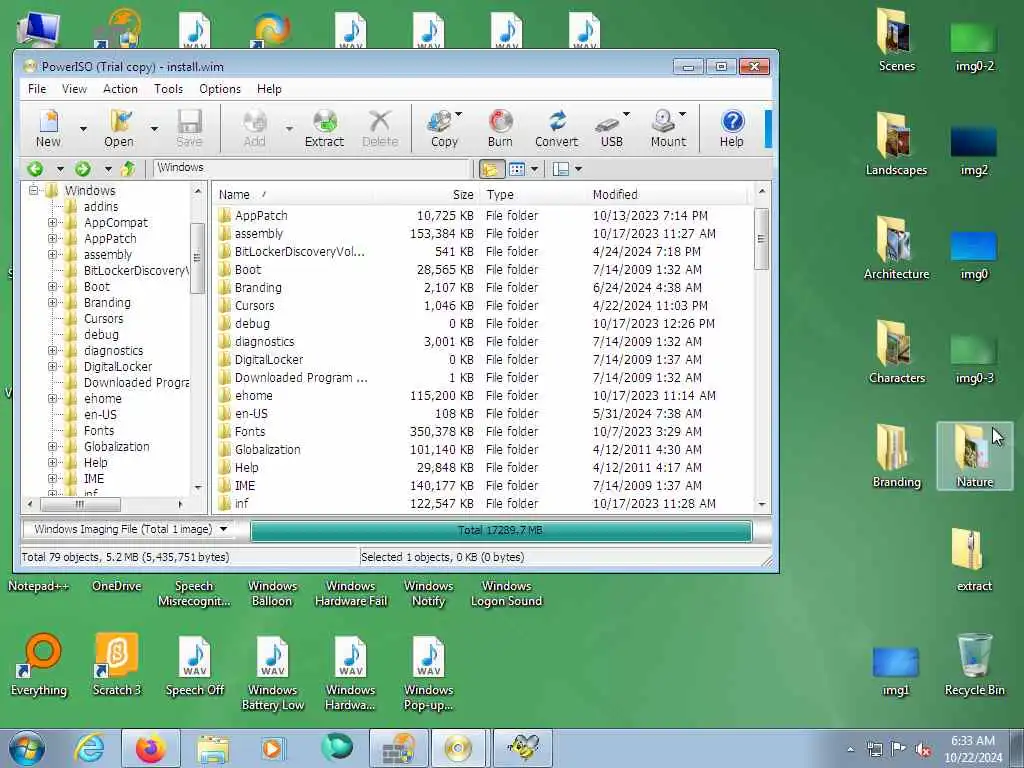Open the Copy button dropdown arrow
Viewport: 1024px width, 768px height.
pyautogui.click(x=458, y=114)
